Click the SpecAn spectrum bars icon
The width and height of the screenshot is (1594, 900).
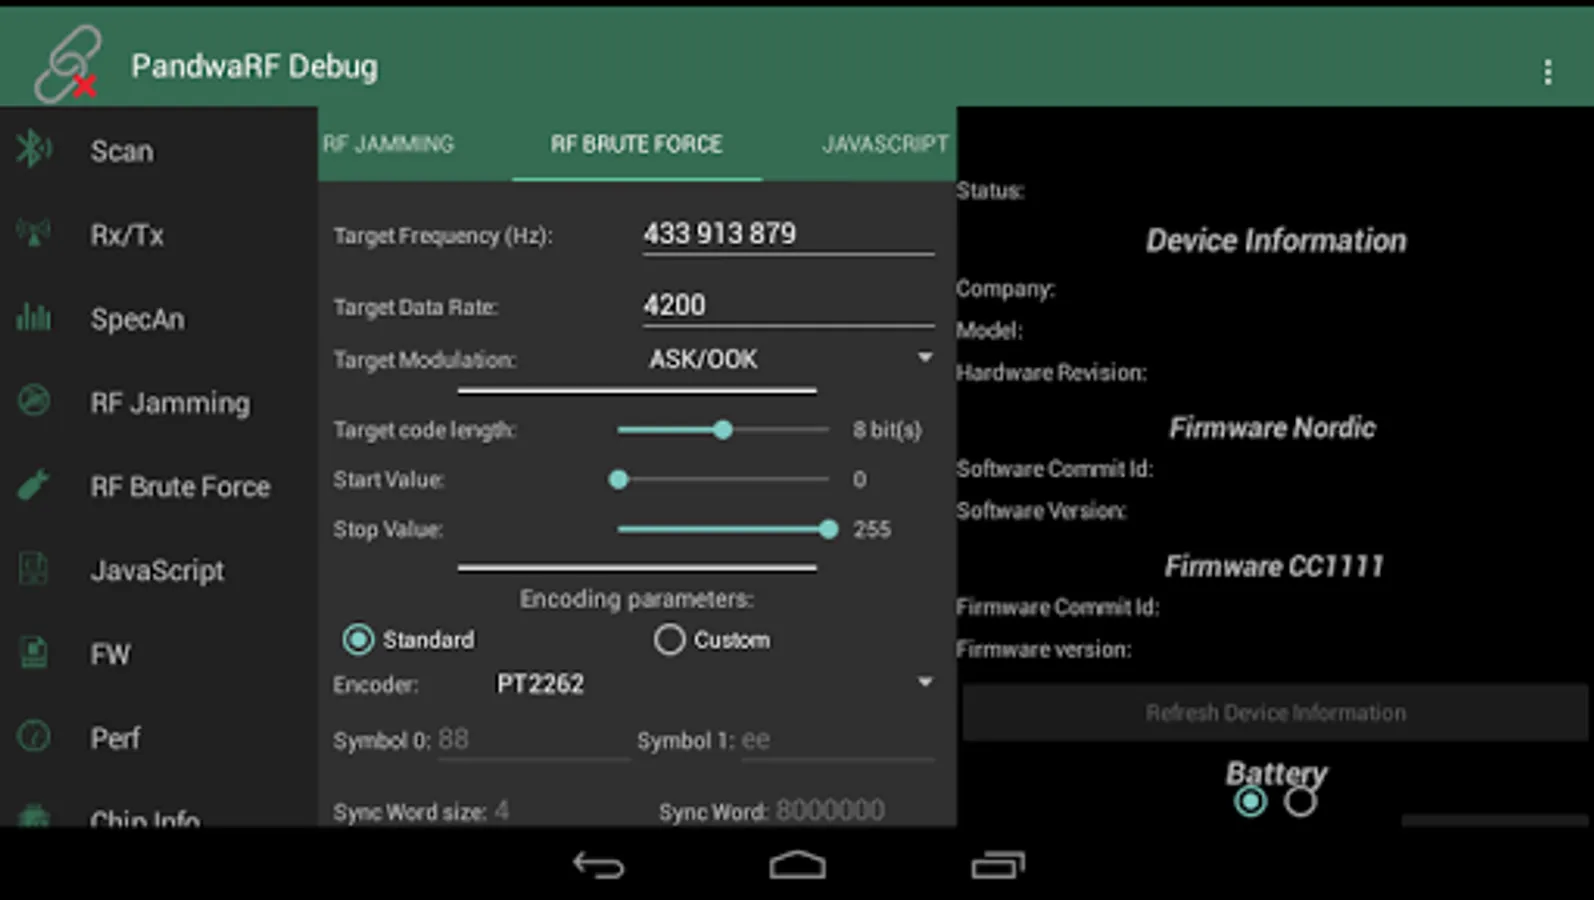pos(33,318)
